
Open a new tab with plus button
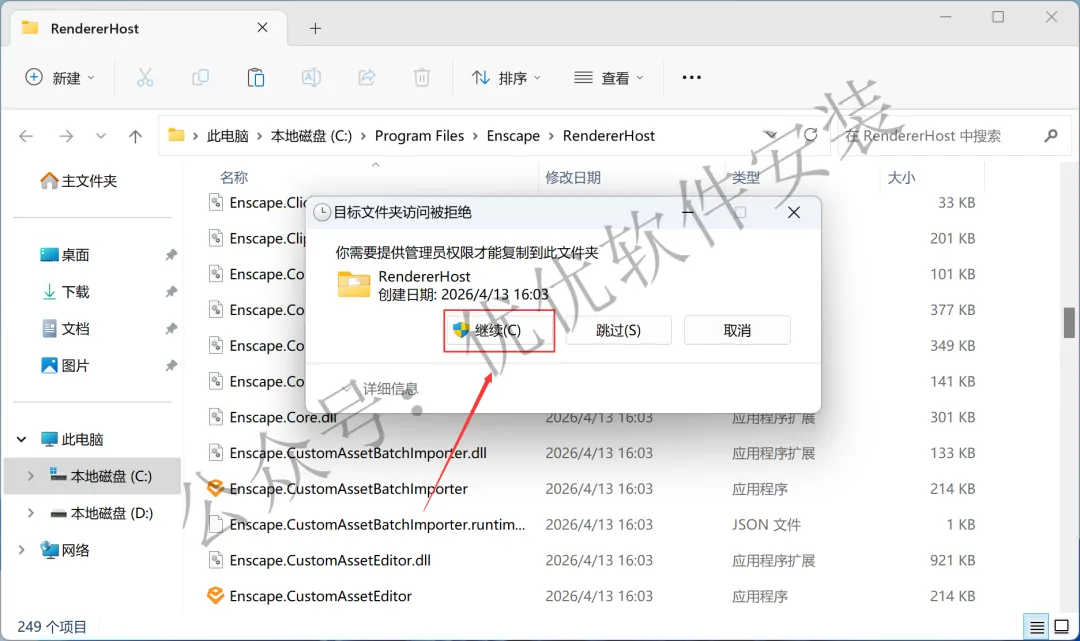tap(315, 29)
